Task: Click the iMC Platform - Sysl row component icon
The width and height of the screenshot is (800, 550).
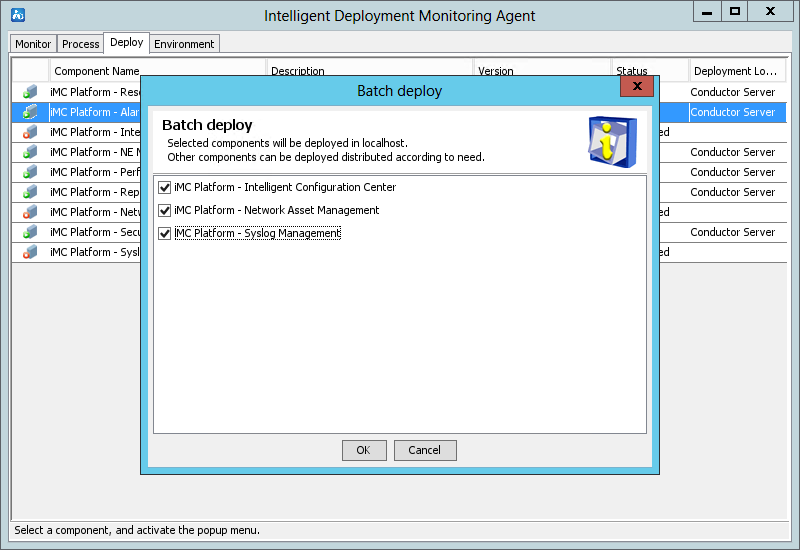Action: coord(30,252)
